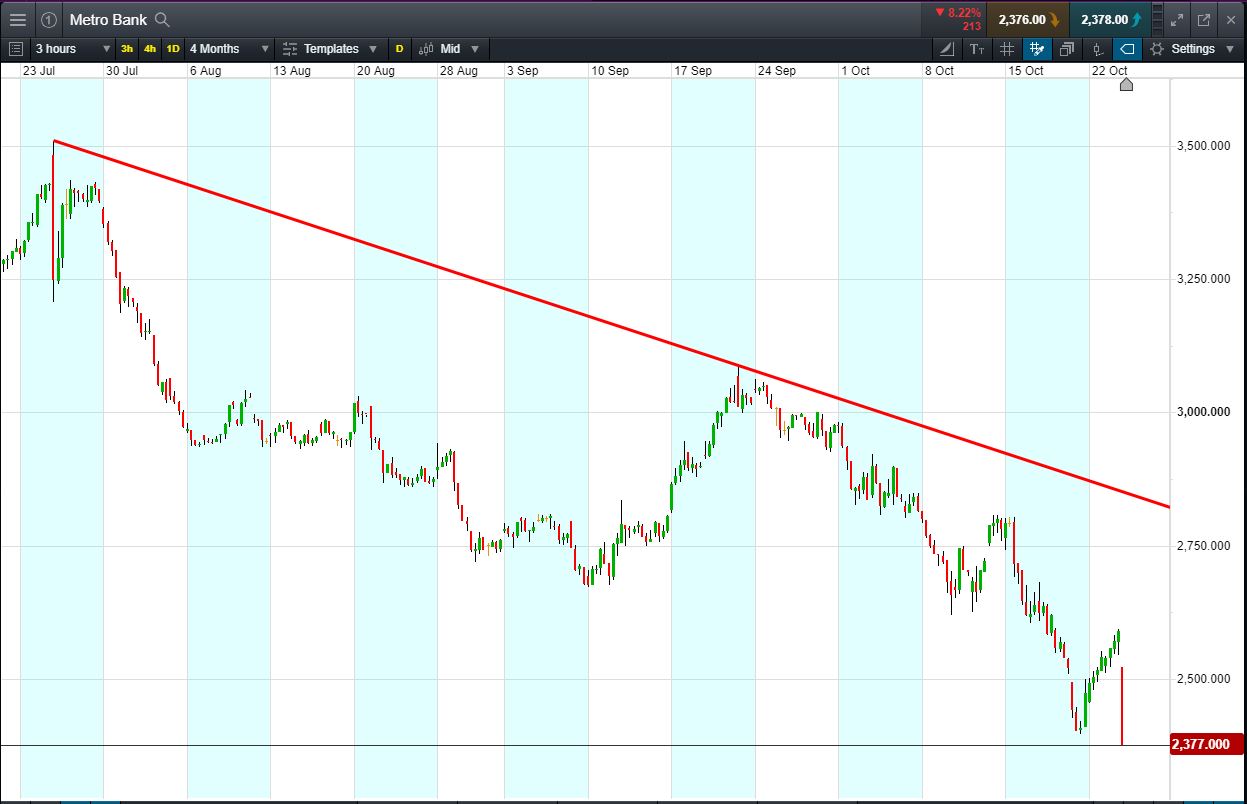Click the overlapping windows compare icon
Screen dimensions: 1247x804
click(x=1067, y=48)
